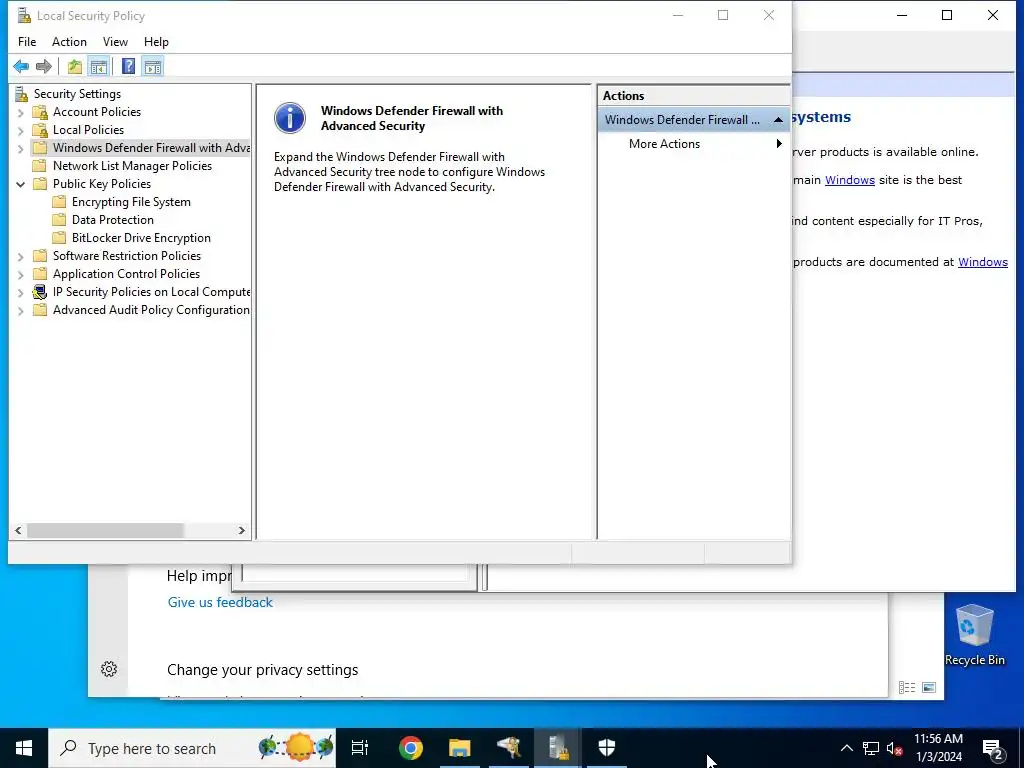Open the notification center icon
The height and width of the screenshot is (768, 1024).
(x=993, y=748)
